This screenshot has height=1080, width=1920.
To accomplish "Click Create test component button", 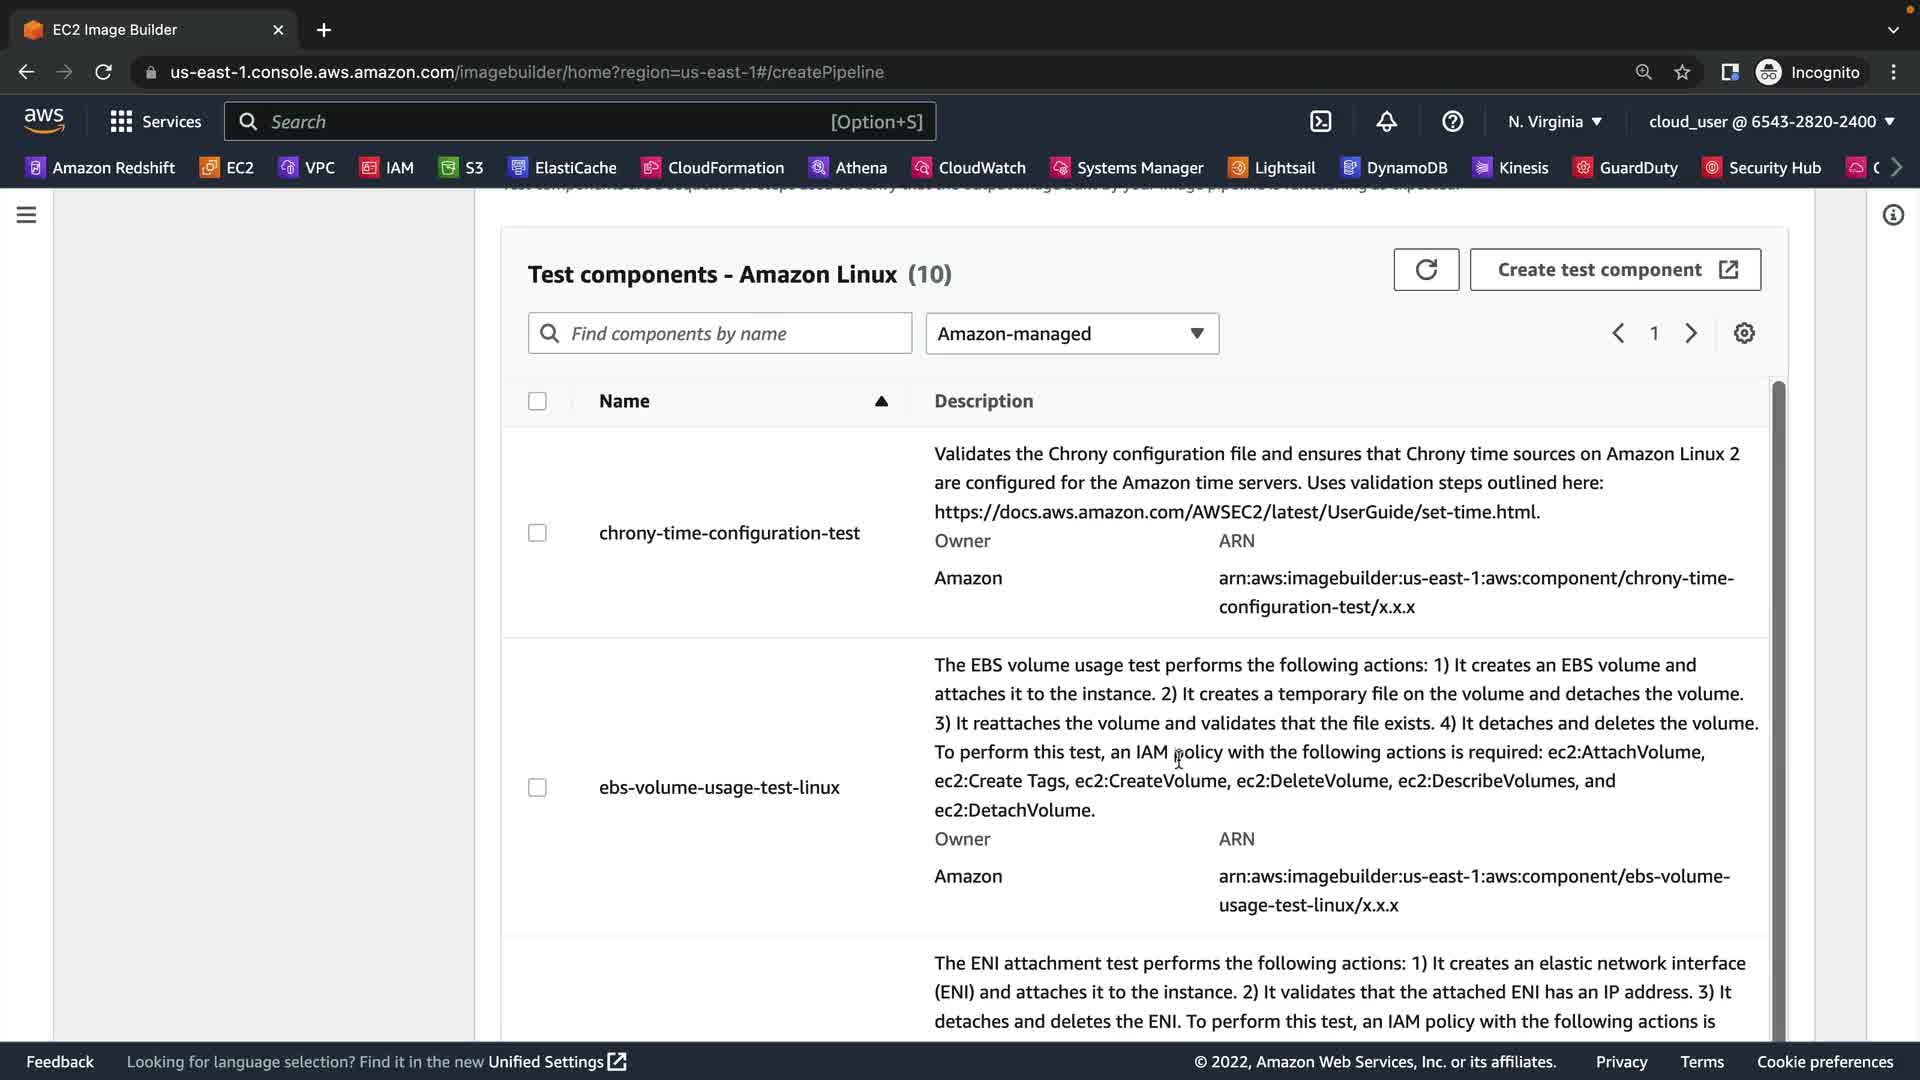I will 1615,270.
